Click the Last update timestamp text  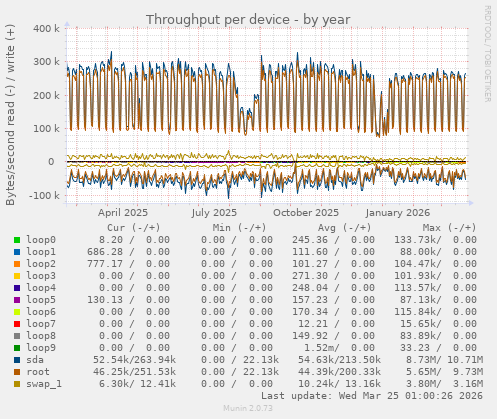372,396
